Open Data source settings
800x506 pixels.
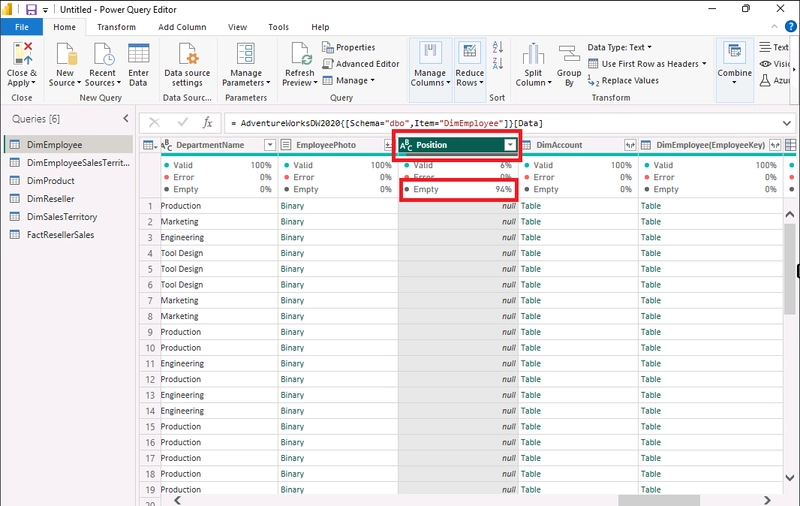coord(187,65)
